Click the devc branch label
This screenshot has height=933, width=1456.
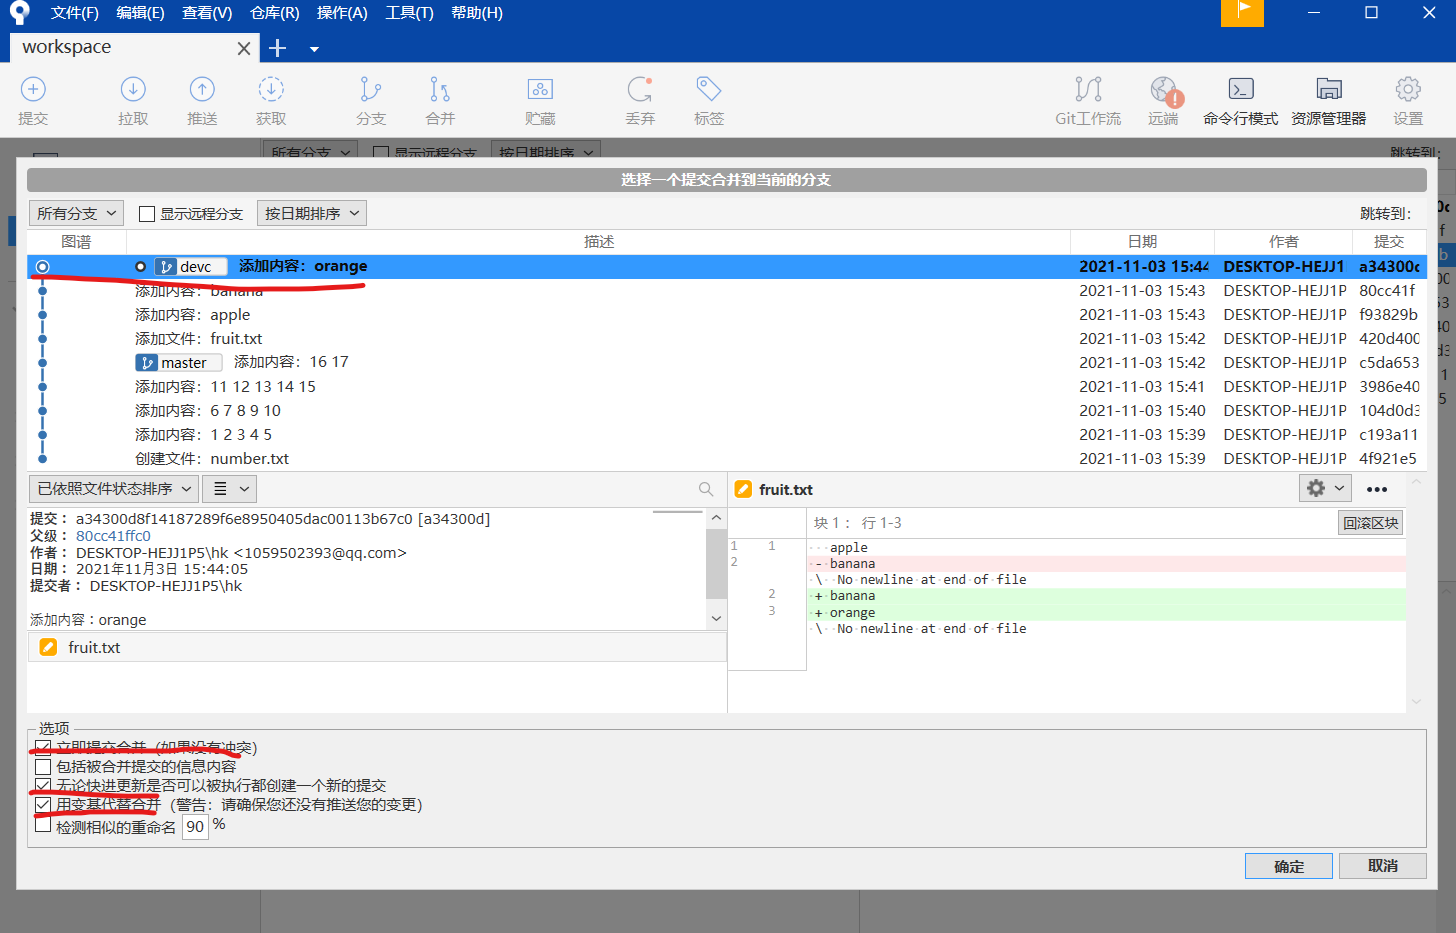coord(191,267)
